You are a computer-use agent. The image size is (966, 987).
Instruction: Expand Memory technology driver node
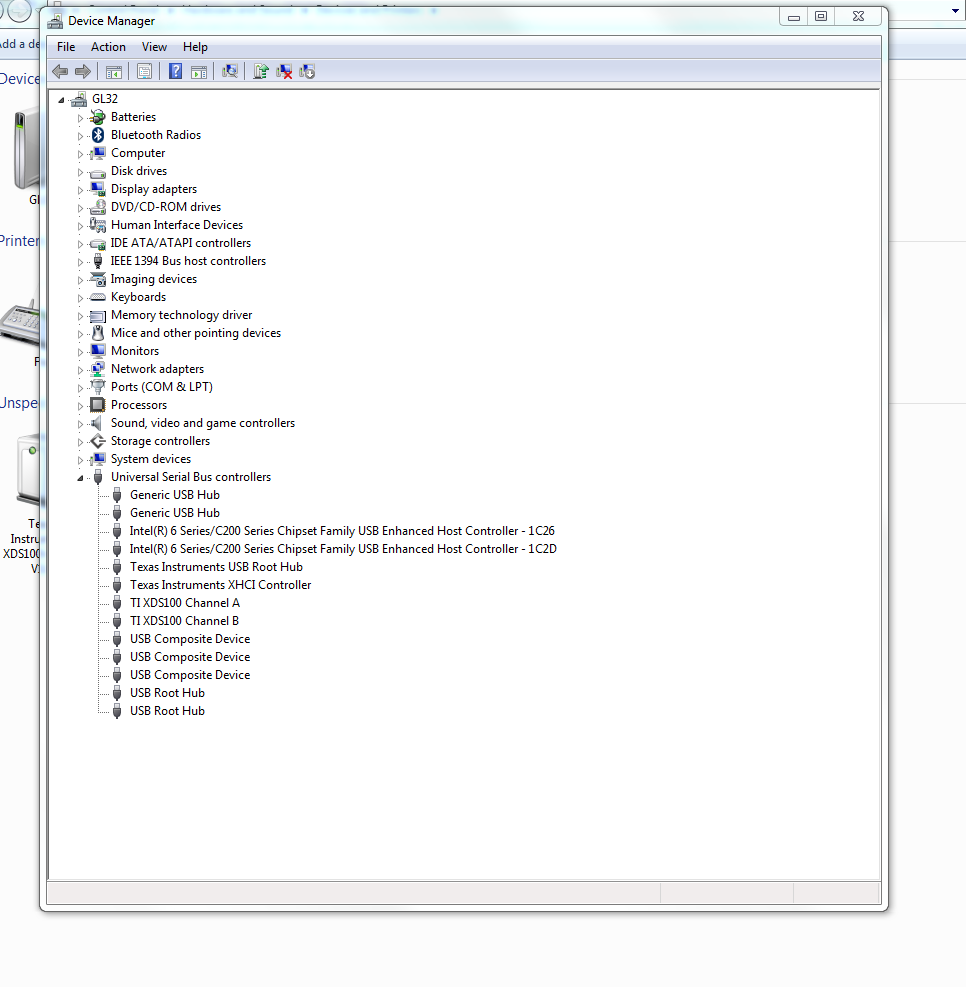point(80,315)
